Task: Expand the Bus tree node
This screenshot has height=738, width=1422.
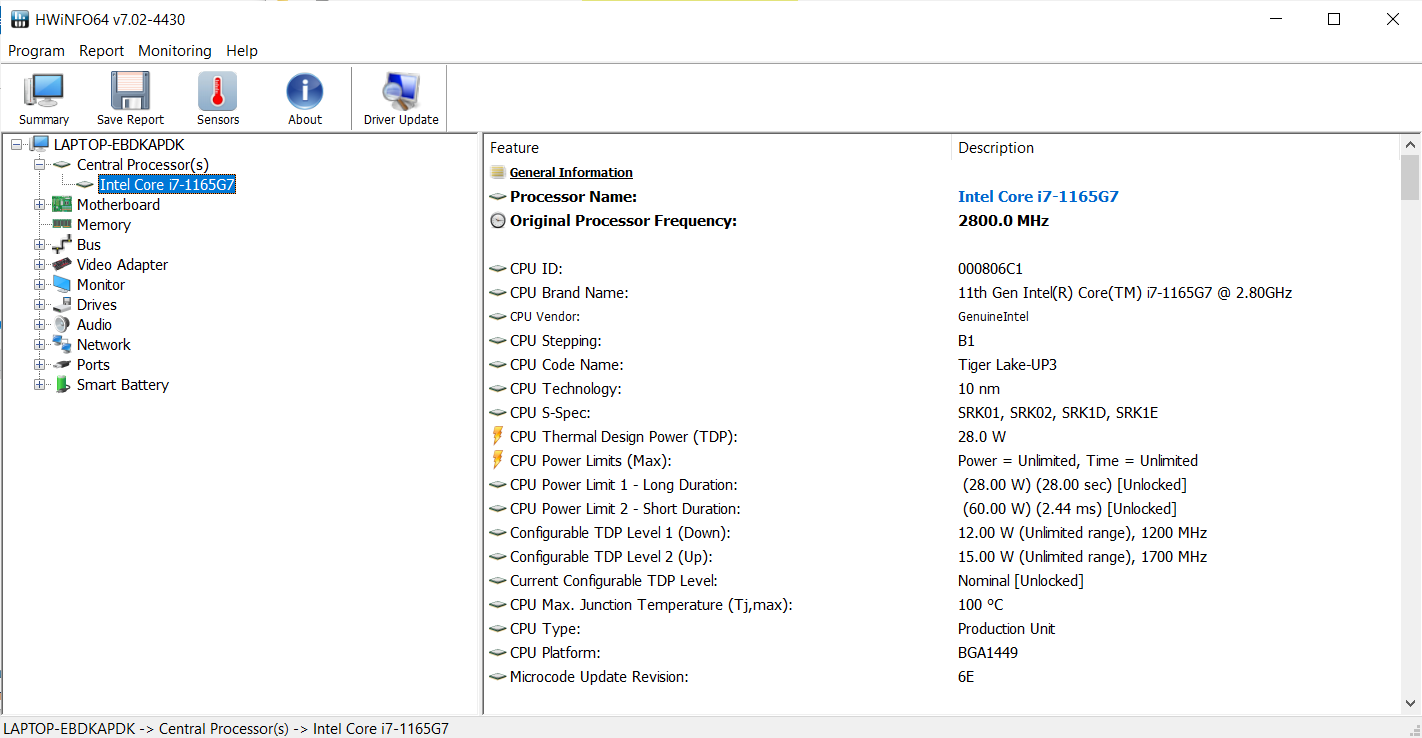Action: pos(40,245)
